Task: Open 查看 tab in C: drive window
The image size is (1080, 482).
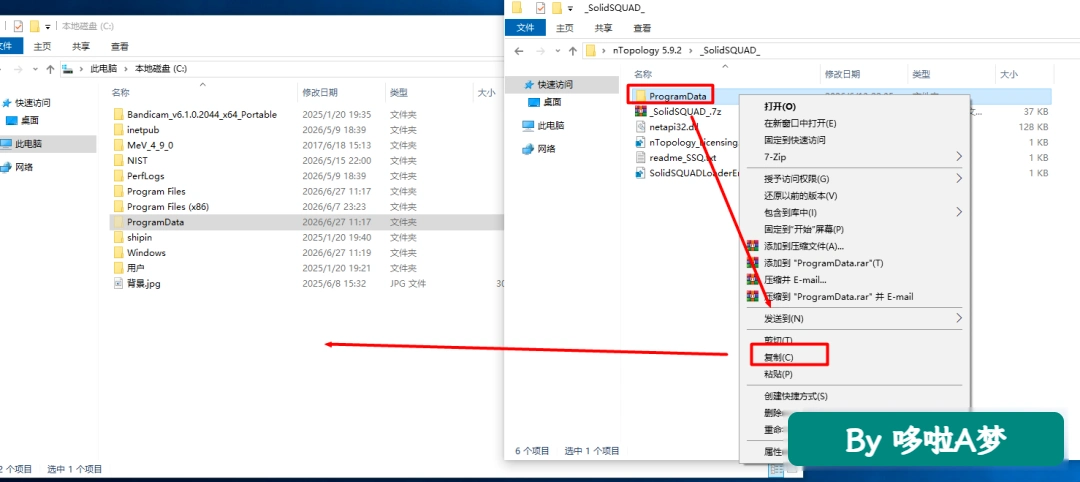Action: click(x=120, y=46)
